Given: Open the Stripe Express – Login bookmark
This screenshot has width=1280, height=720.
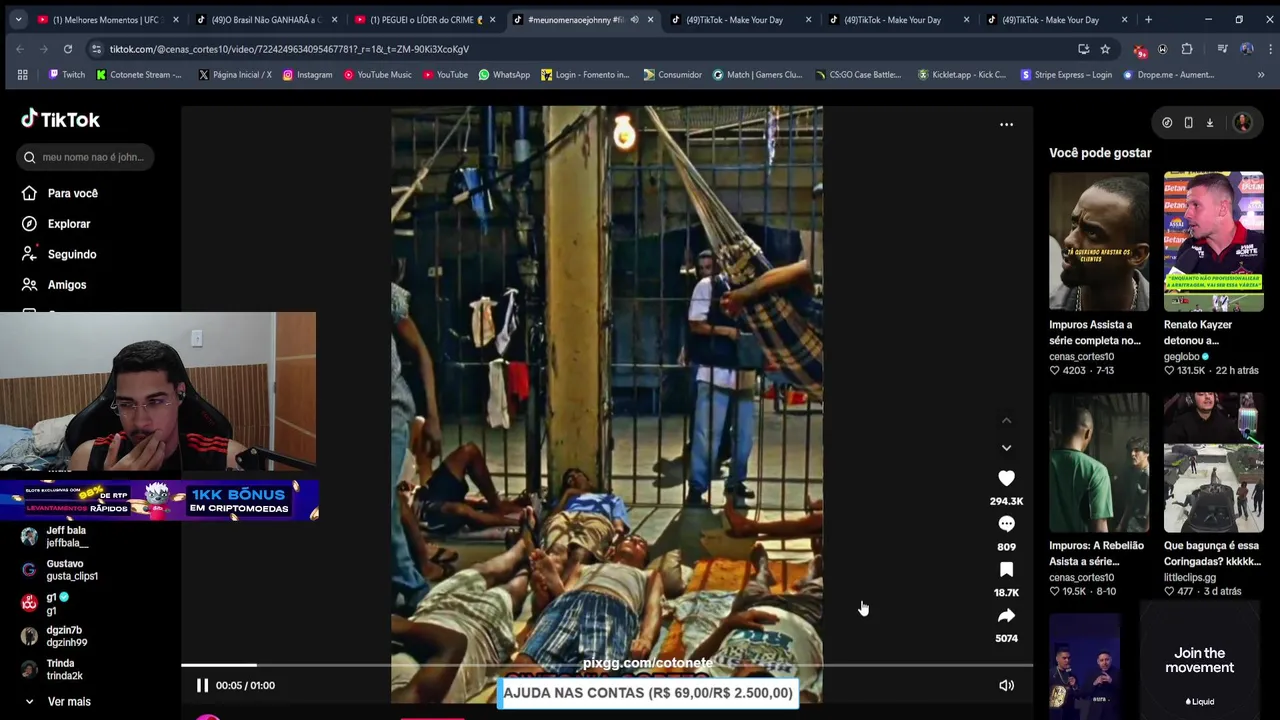Looking at the screenshot, I should tap(1066, 75).
